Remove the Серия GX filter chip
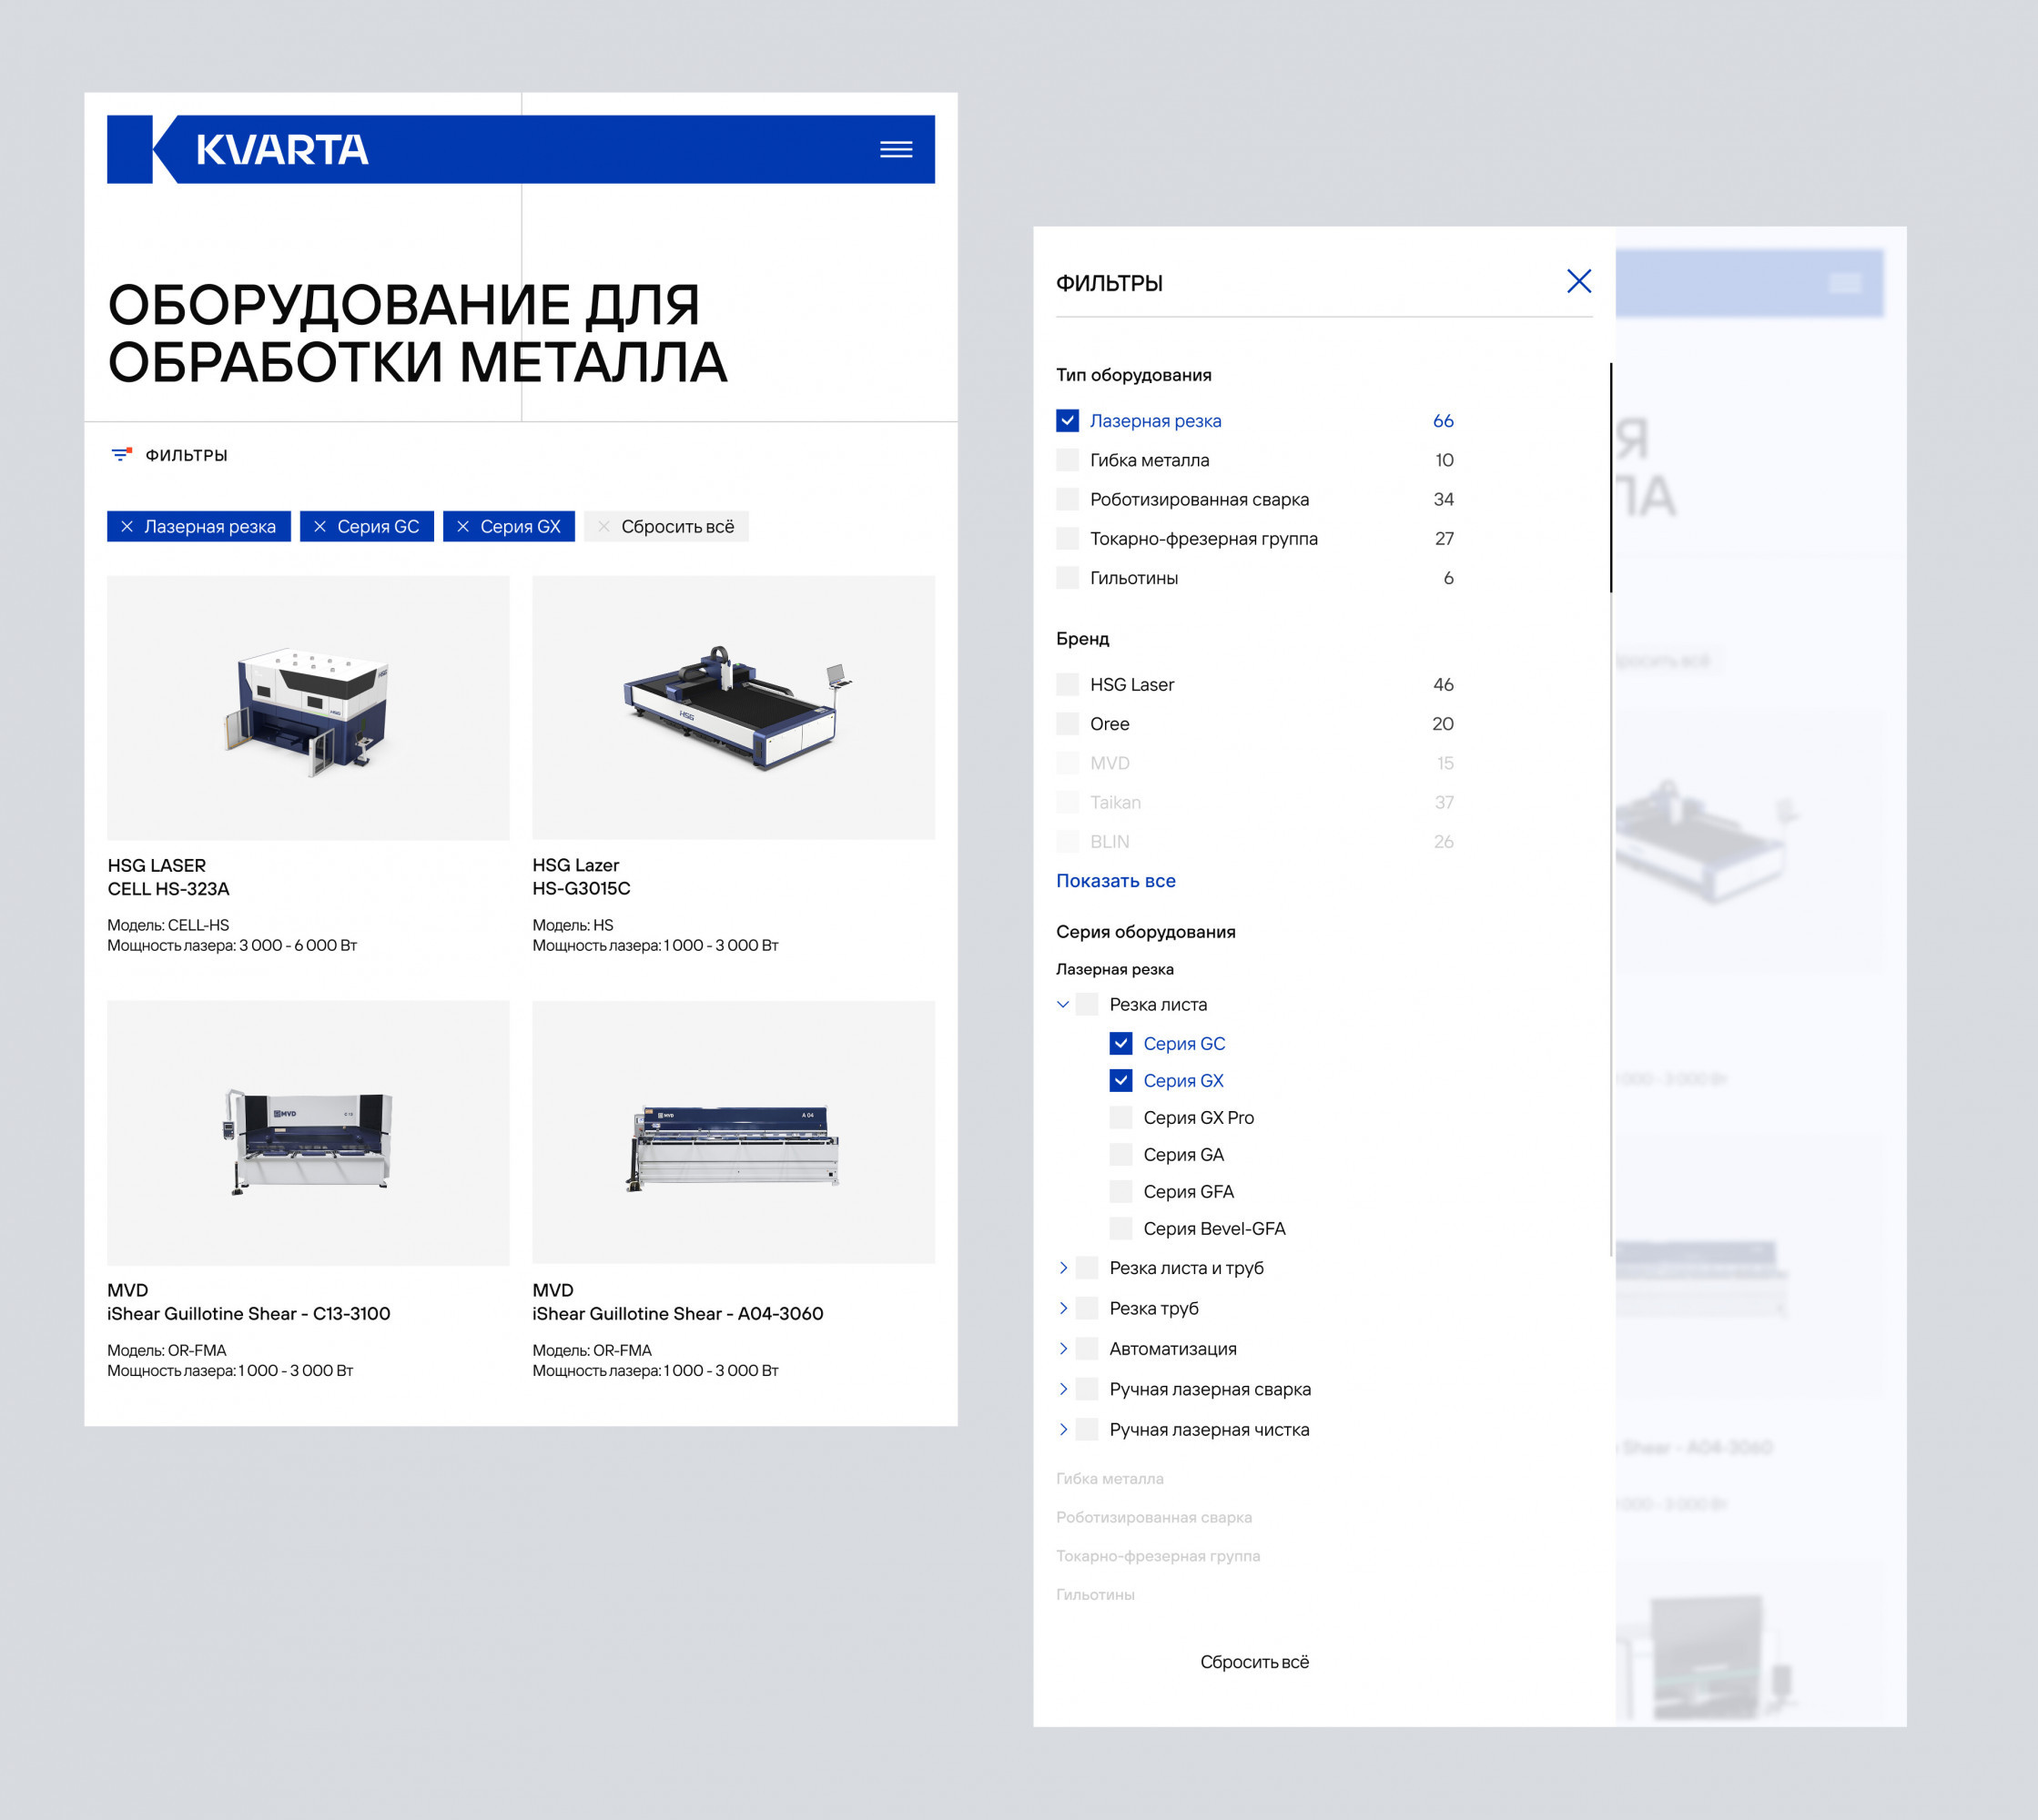The width and height of the screenshot is (2038, 1820). [463, 527]
